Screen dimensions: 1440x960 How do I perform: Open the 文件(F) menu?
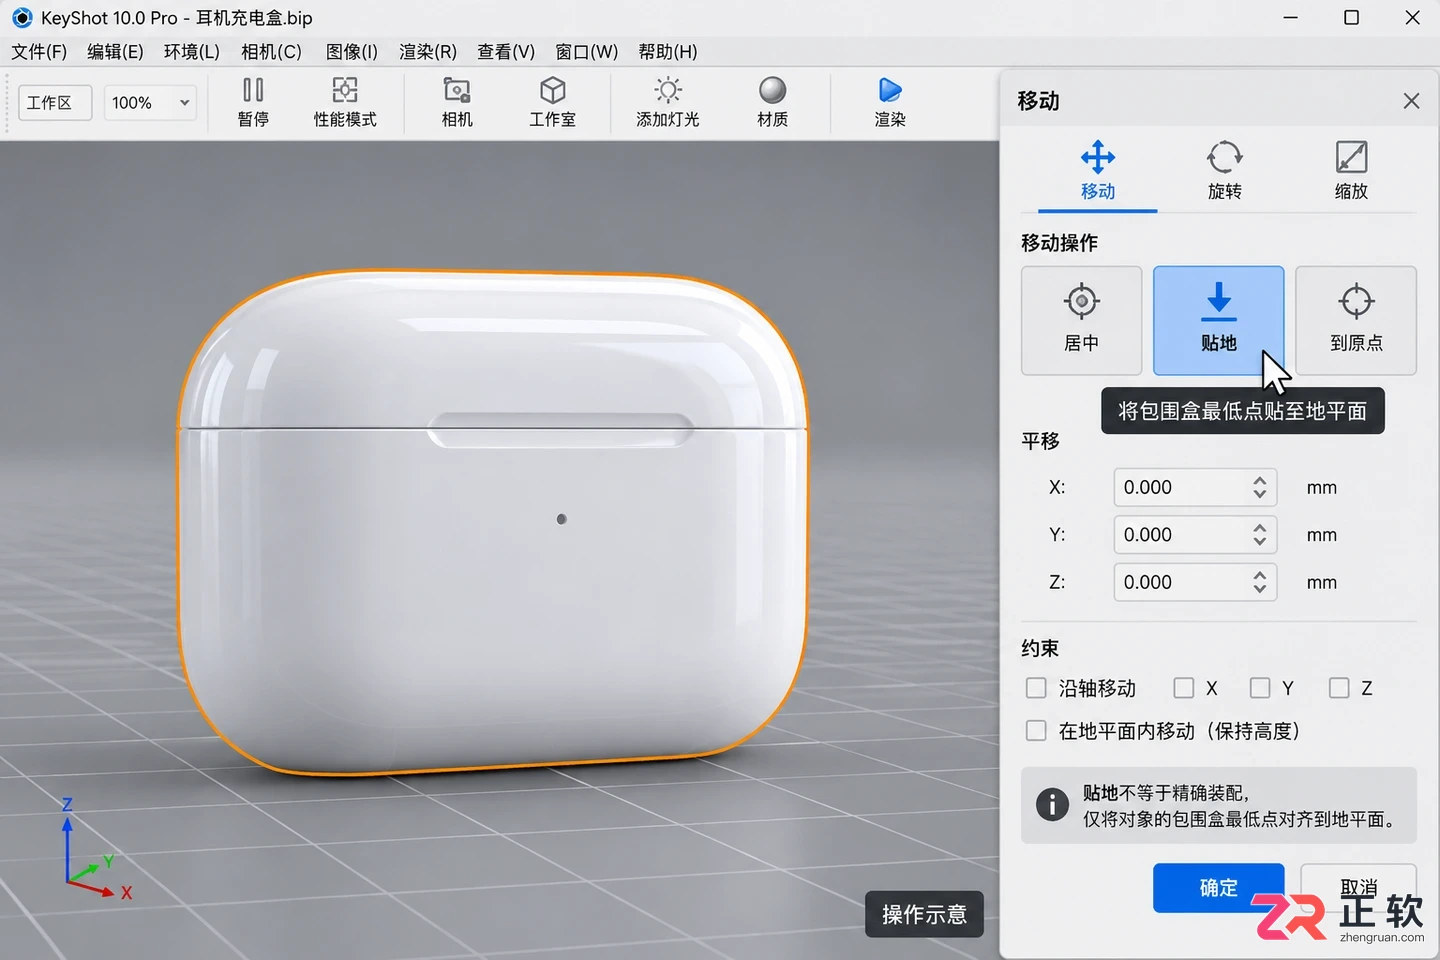(x=39, y=52)
